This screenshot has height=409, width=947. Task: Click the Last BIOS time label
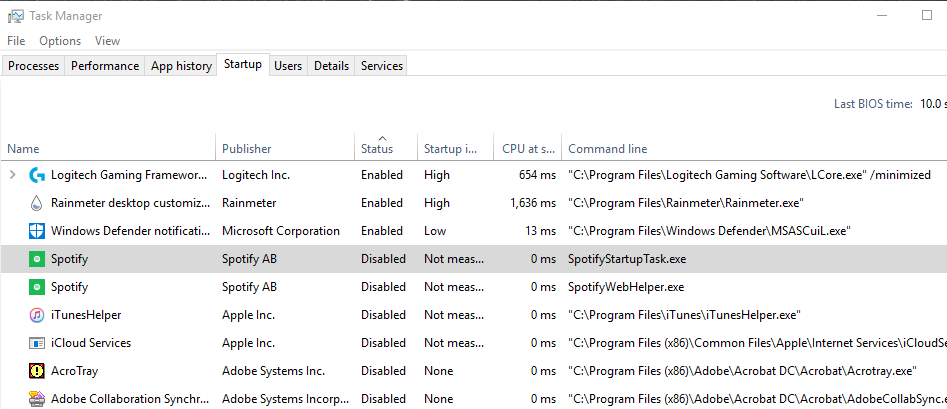pyautogui.click(x=873, y=104)
